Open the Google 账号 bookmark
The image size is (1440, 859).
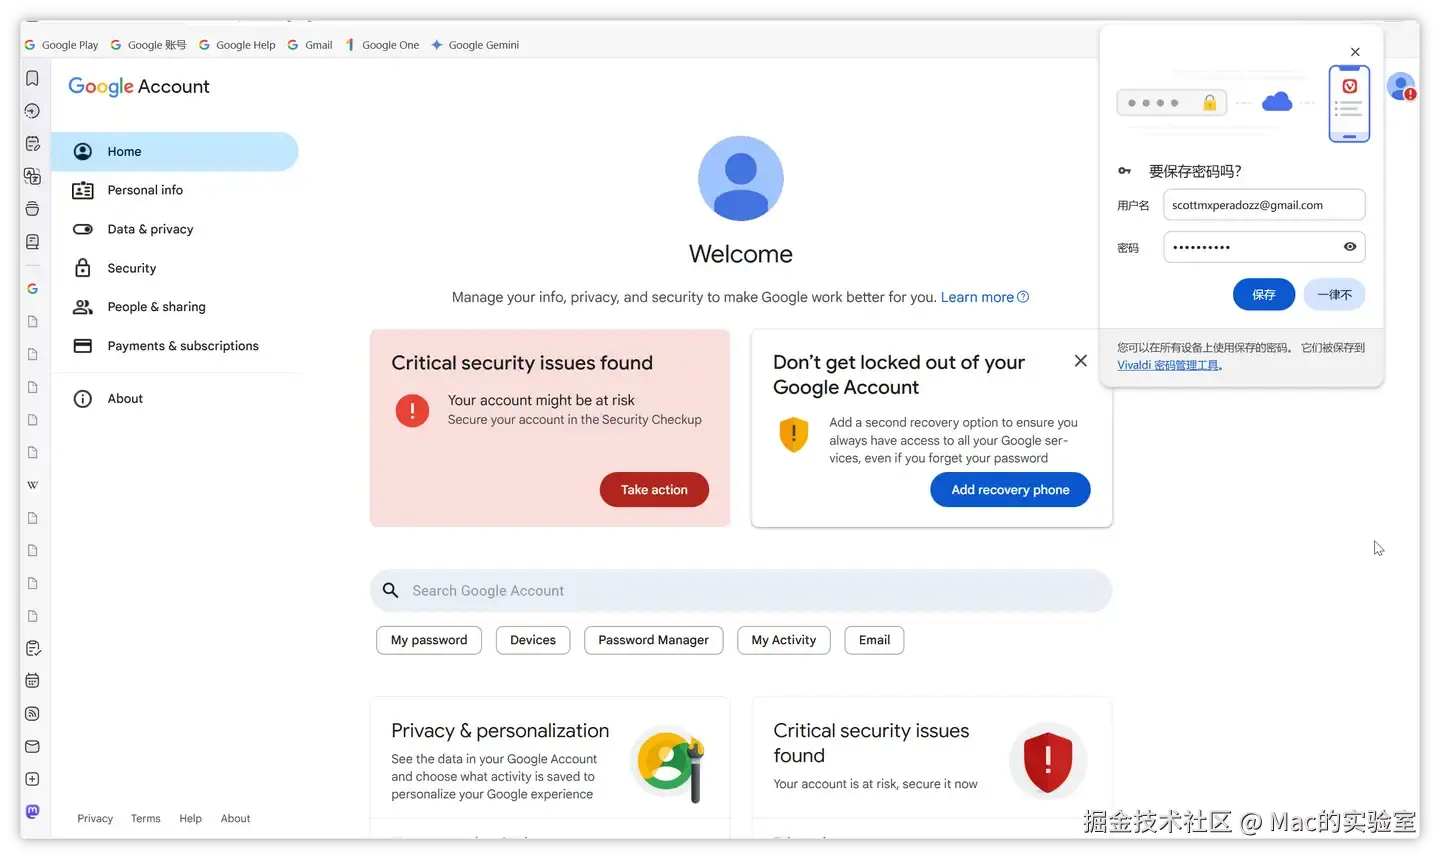pos(149,45)
